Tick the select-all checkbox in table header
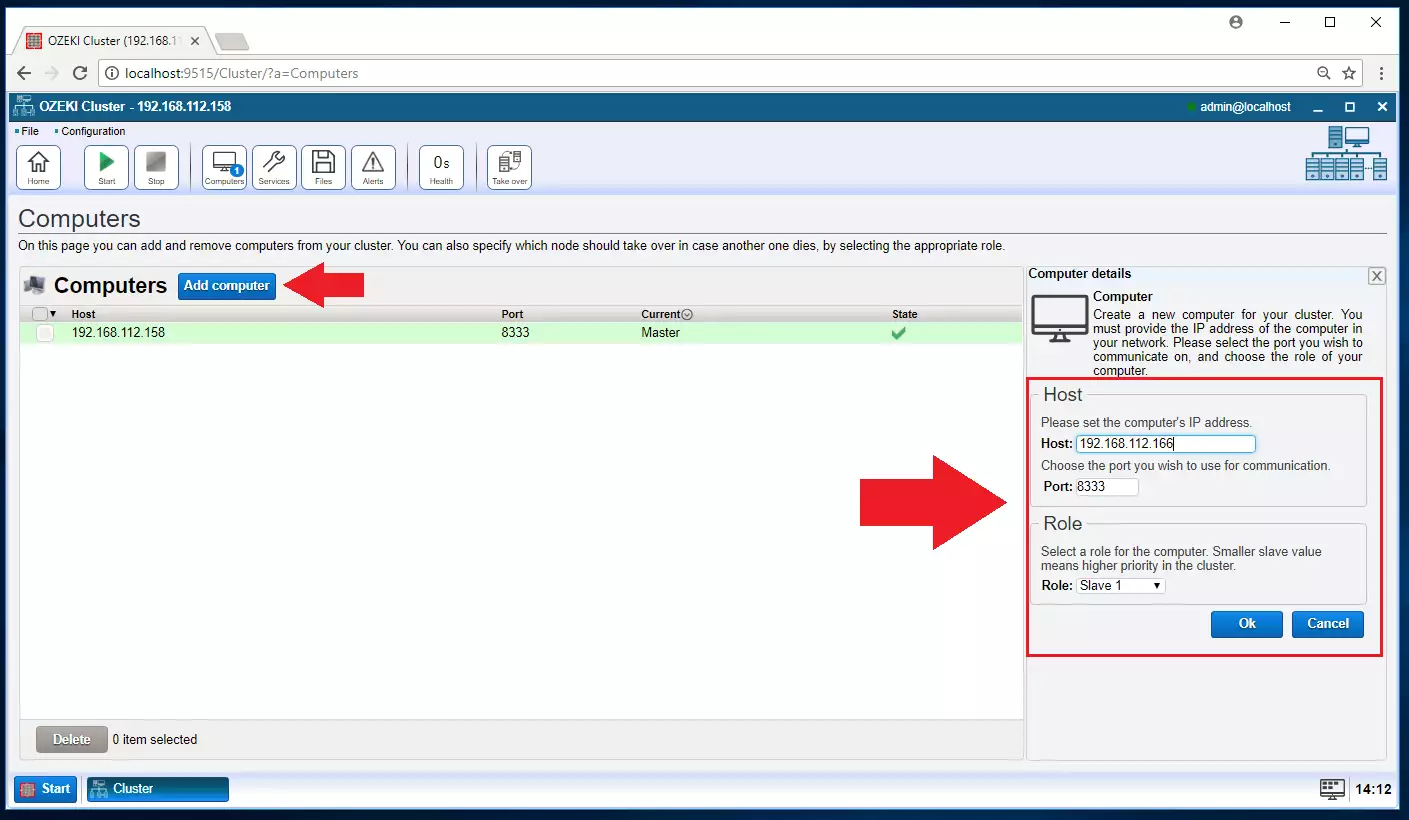This screenshot has height=820, width=1409. point(39,314)
